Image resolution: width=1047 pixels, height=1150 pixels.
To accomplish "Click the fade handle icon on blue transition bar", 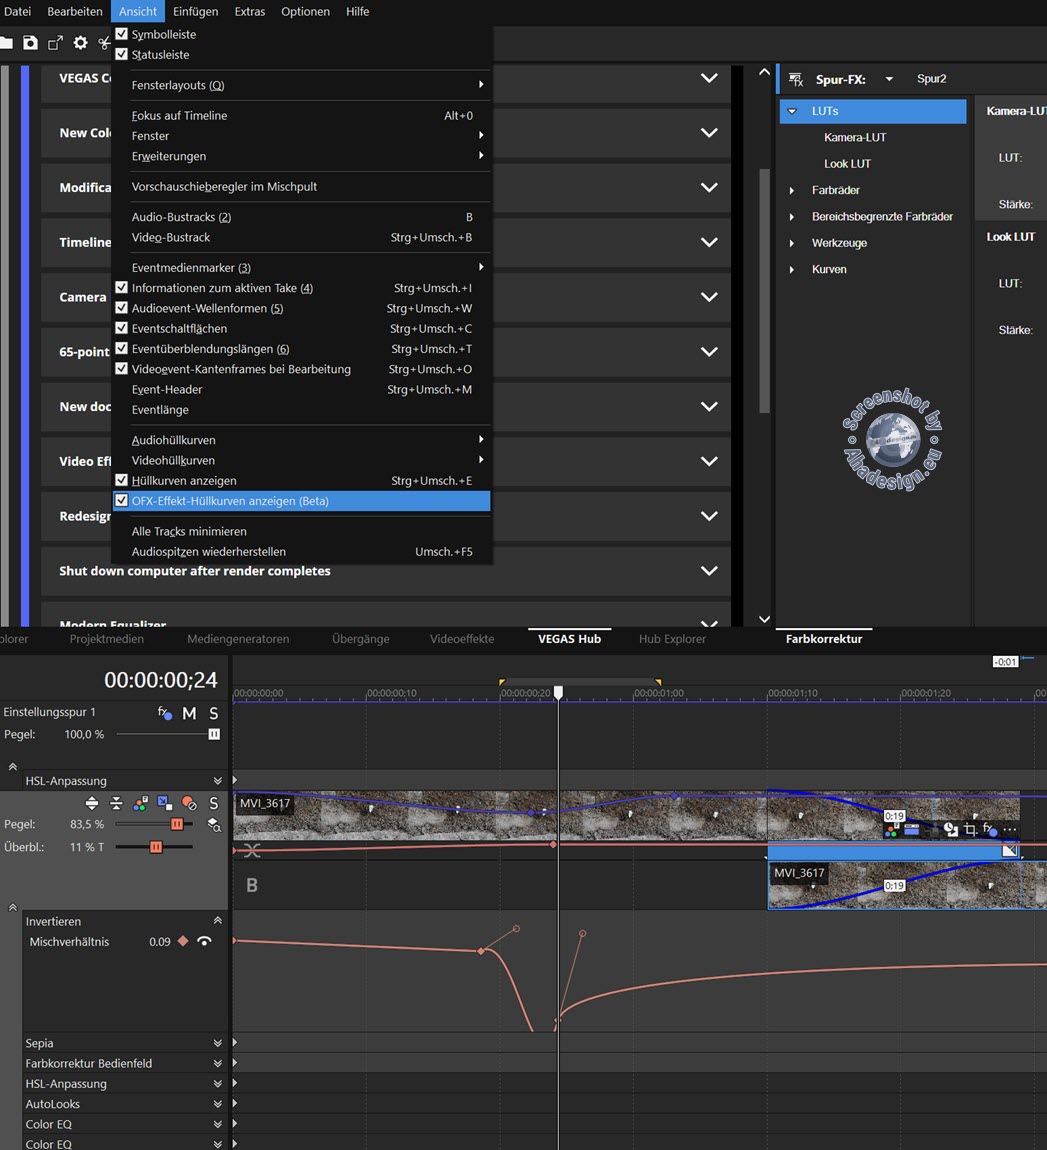I will [1010, 850].
